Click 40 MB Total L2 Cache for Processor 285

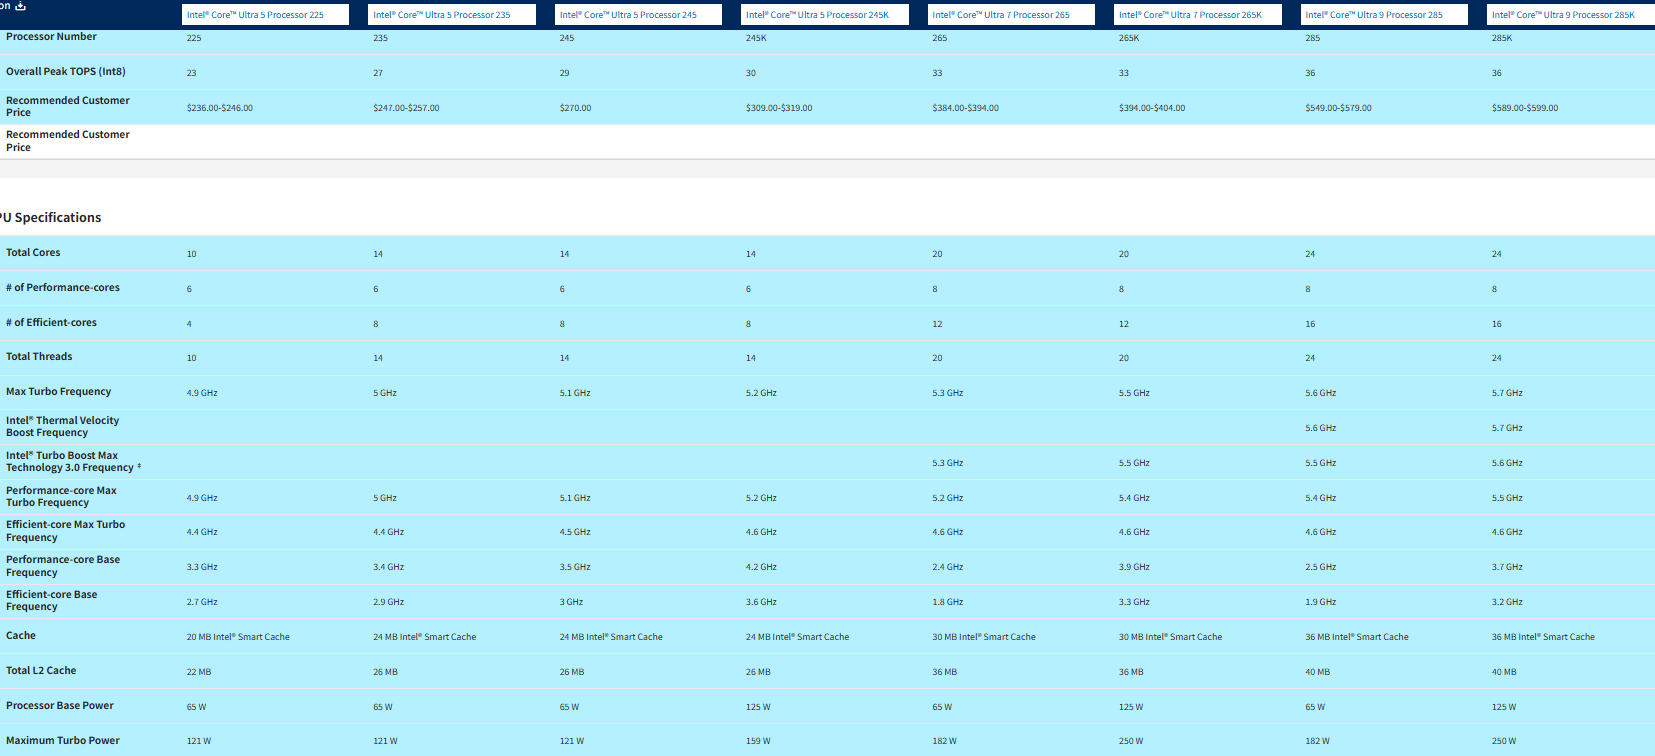1318,672
